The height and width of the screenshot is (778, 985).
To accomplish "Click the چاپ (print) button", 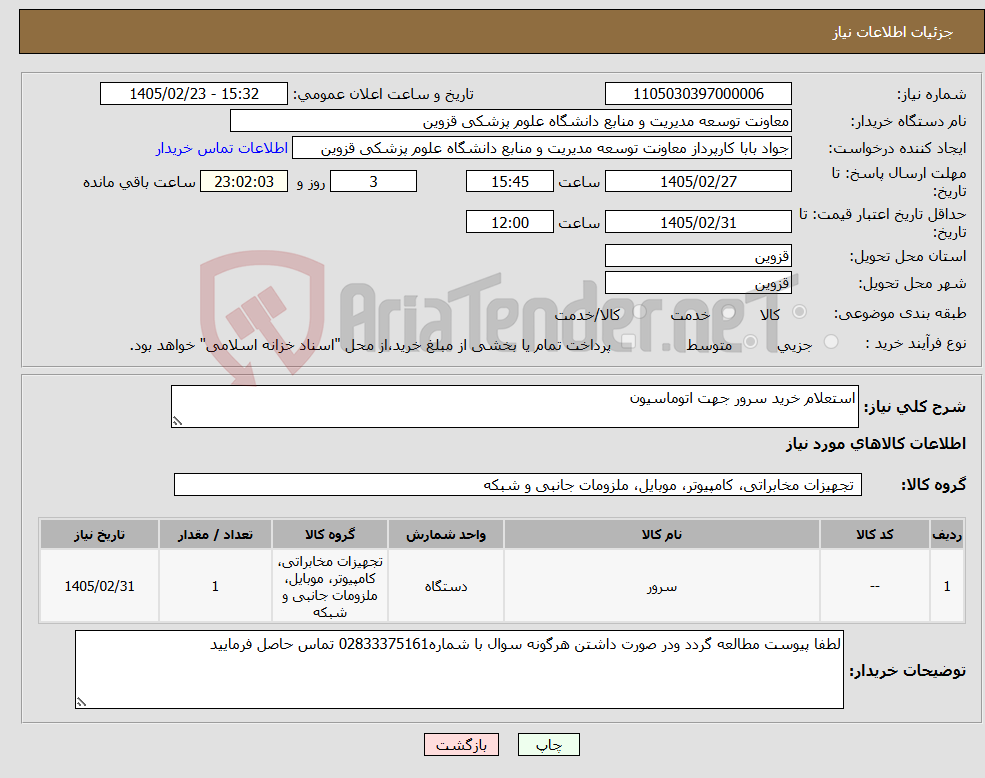I will point(548,745).
